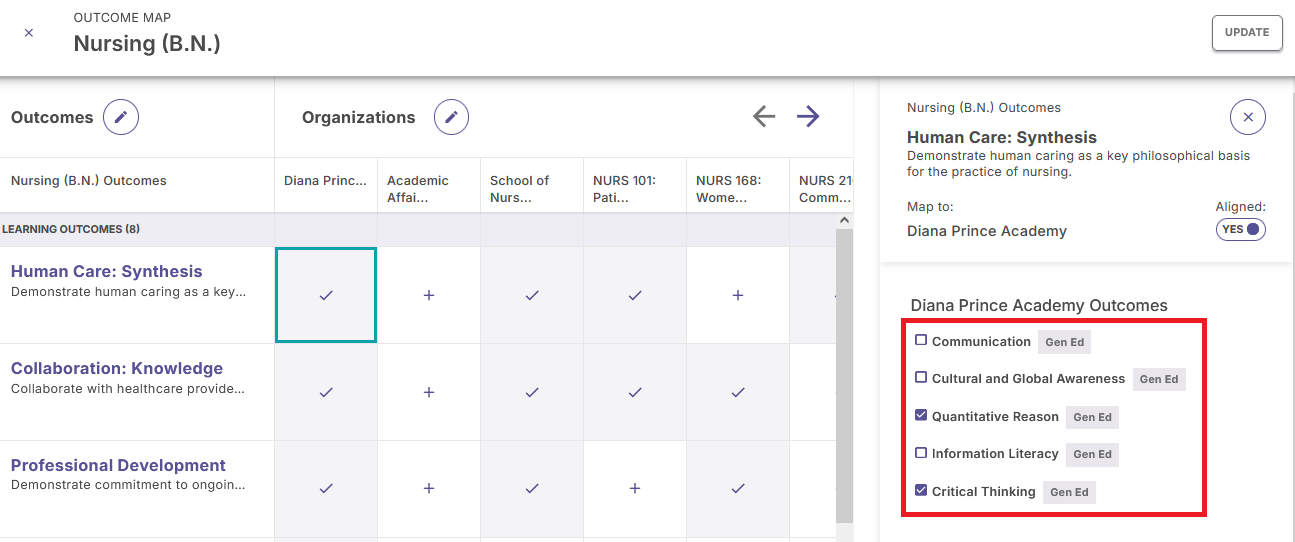The image size is (1295, 542).
Task: Click the Nursing (B.N.) Outcomes column label
Action: tap(89, 181)
